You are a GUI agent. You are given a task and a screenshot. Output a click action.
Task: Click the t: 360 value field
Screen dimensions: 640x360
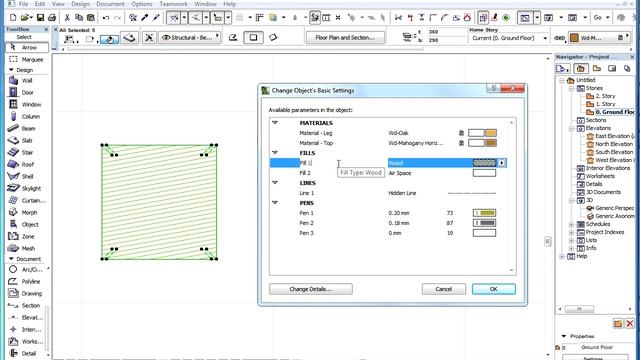point(446,32)
